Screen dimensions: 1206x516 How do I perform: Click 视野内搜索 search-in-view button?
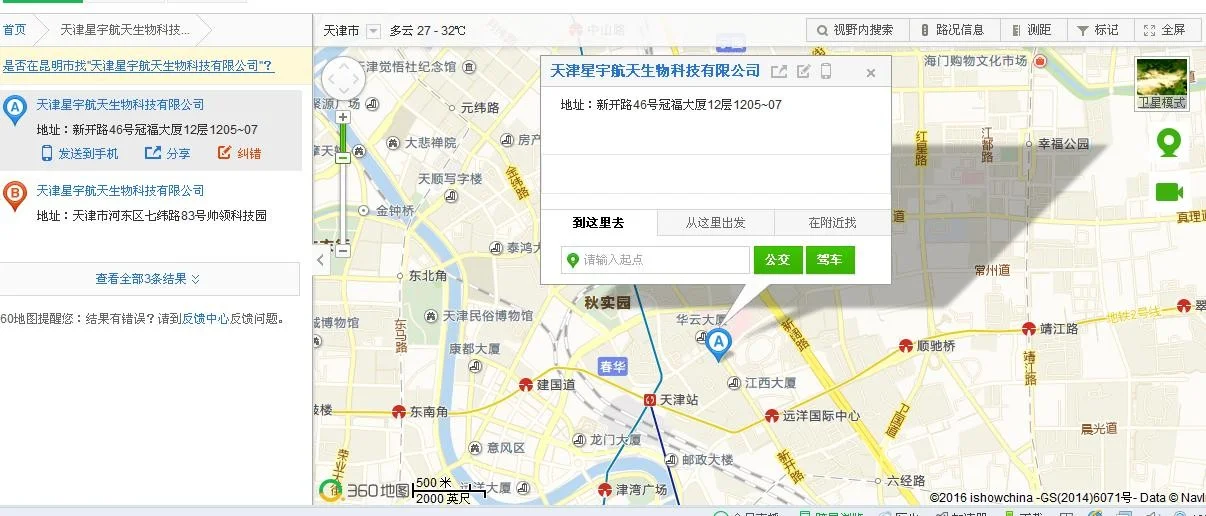[x=857, y=30]
